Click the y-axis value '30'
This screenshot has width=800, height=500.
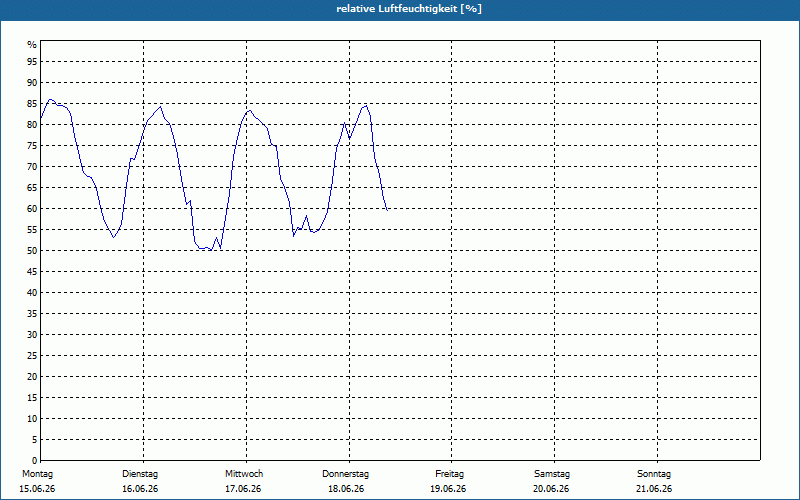[32, 335]
